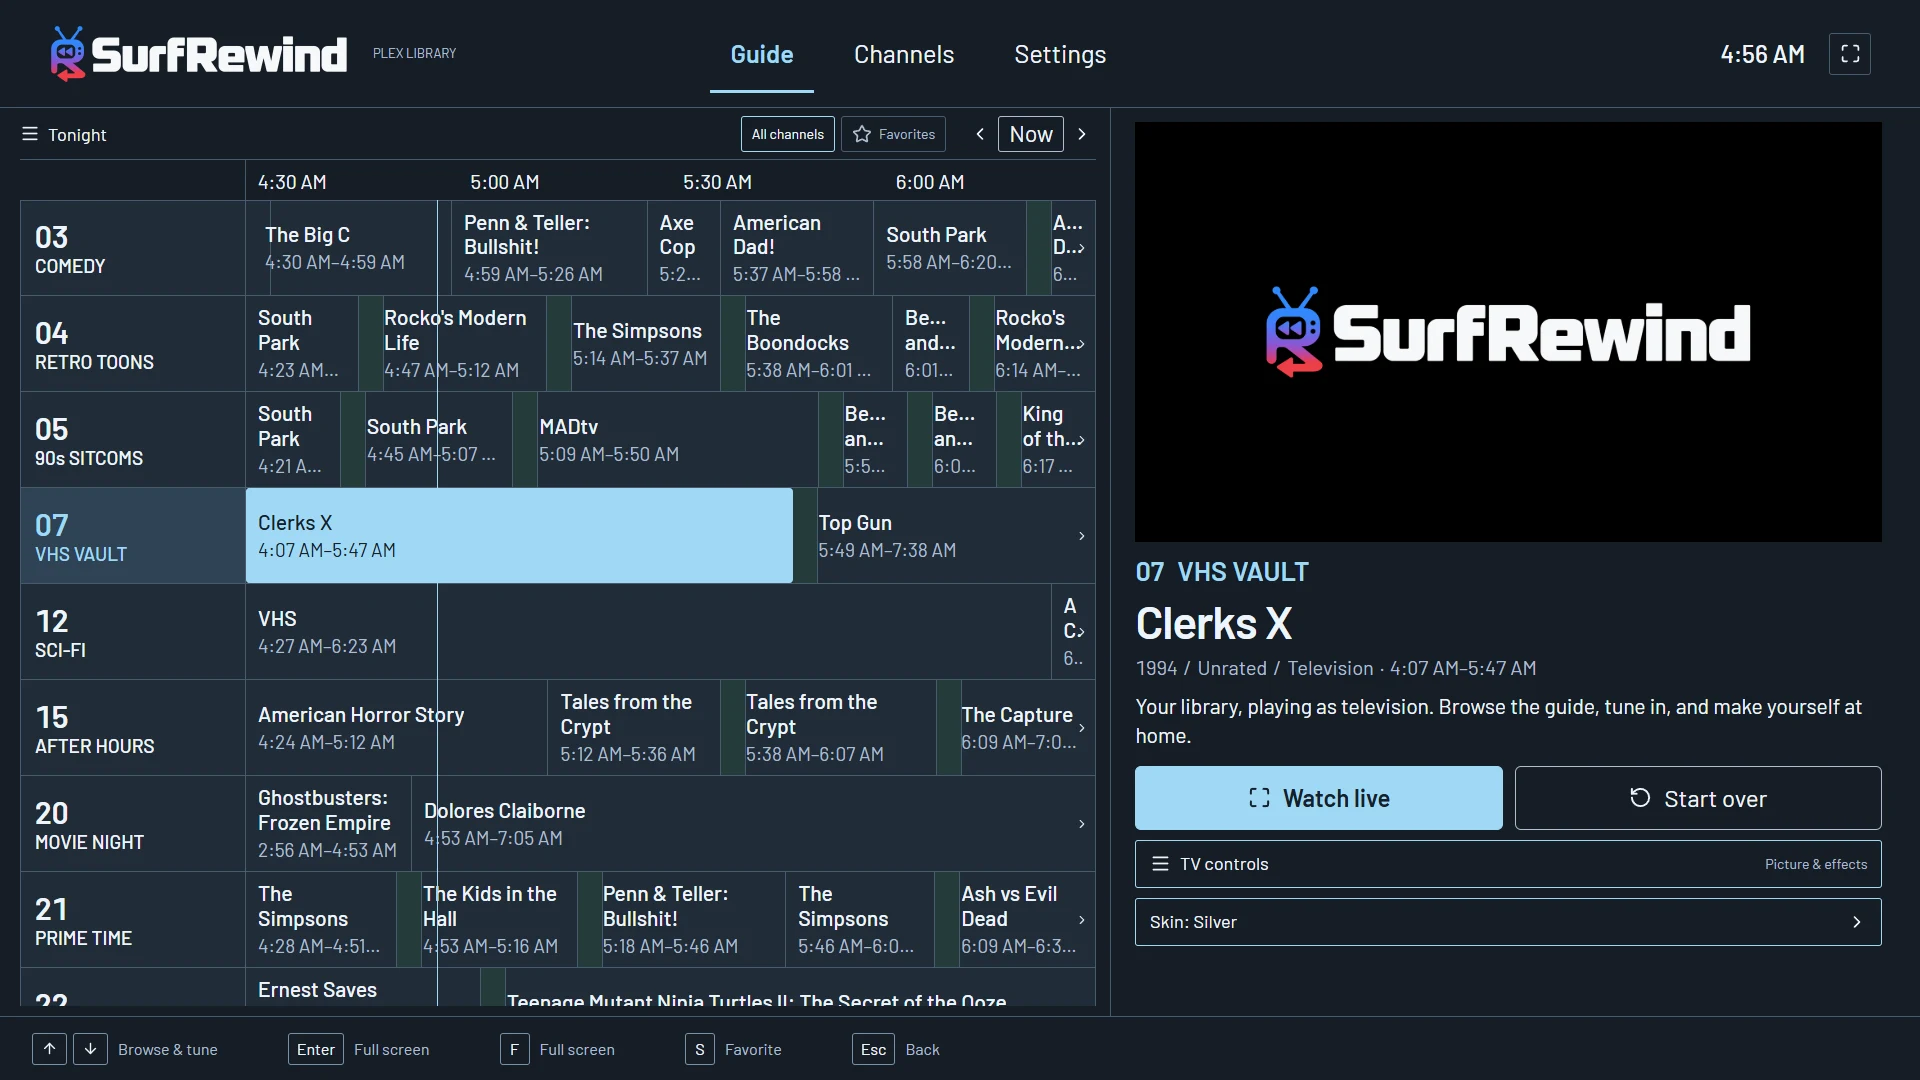The image size is (1920, 1080).
Task: Open the Tonight menu label
Action: pyautogui.click(x=77, y=135)
